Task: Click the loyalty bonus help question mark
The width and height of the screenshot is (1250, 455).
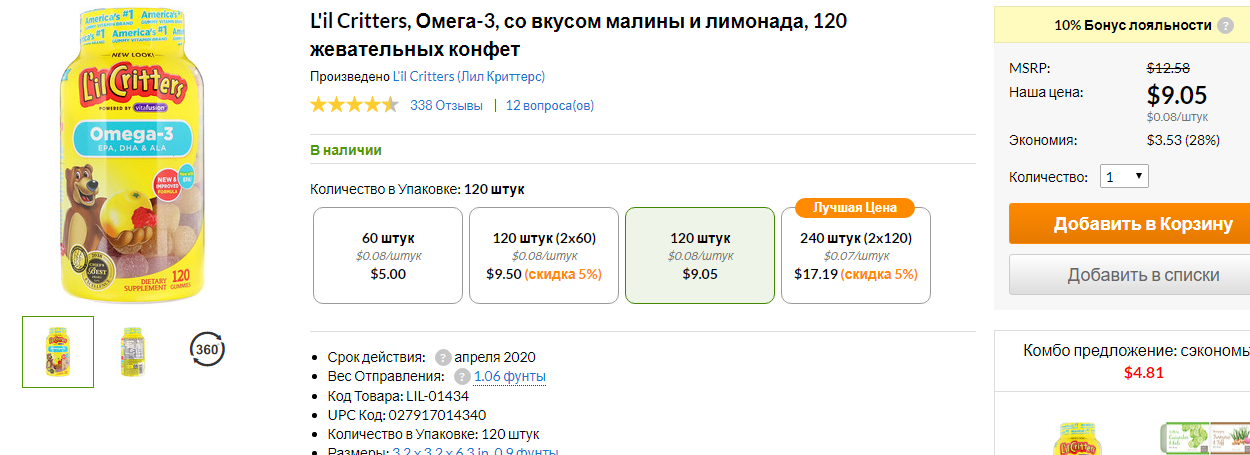Action: coord(1225,26)
